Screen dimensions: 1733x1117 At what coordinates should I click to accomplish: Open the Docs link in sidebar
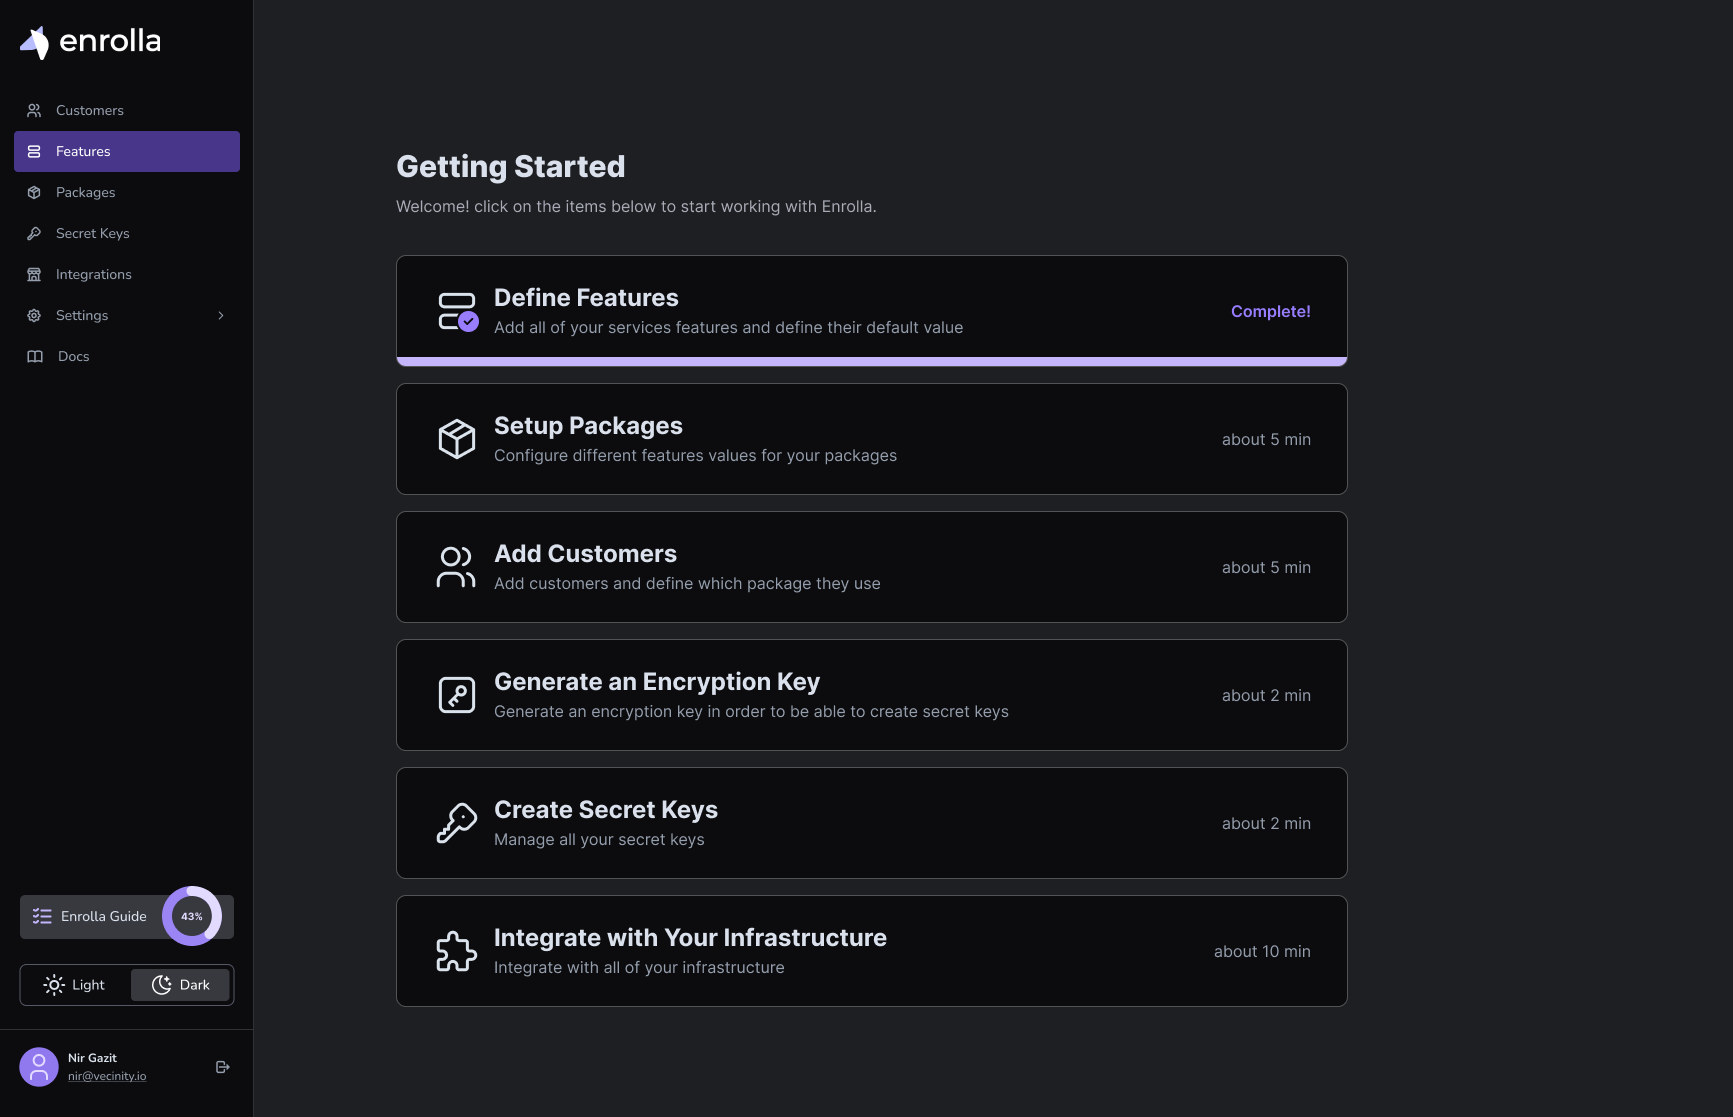pyautogui.click(x=127, y=356)
